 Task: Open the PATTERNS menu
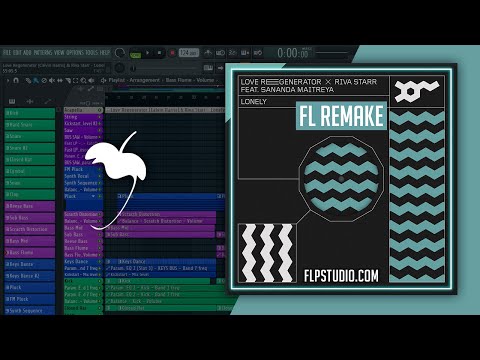[x=43, y=53]
